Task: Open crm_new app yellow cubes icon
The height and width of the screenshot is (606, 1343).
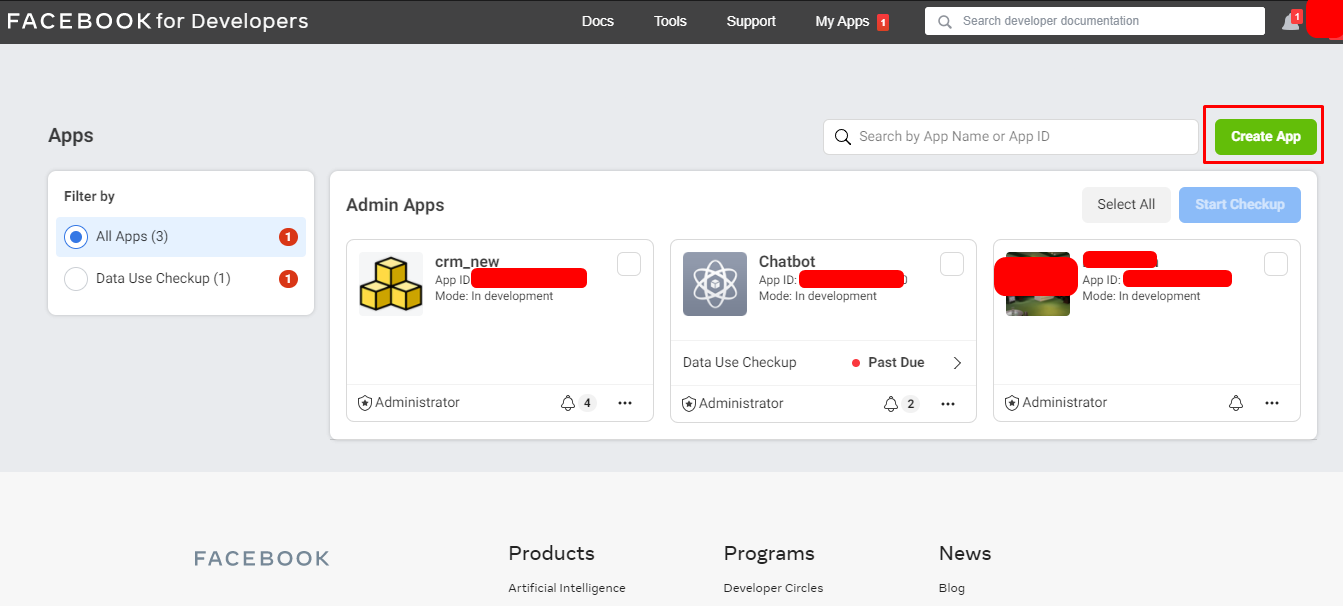Action: click(390, 284)
